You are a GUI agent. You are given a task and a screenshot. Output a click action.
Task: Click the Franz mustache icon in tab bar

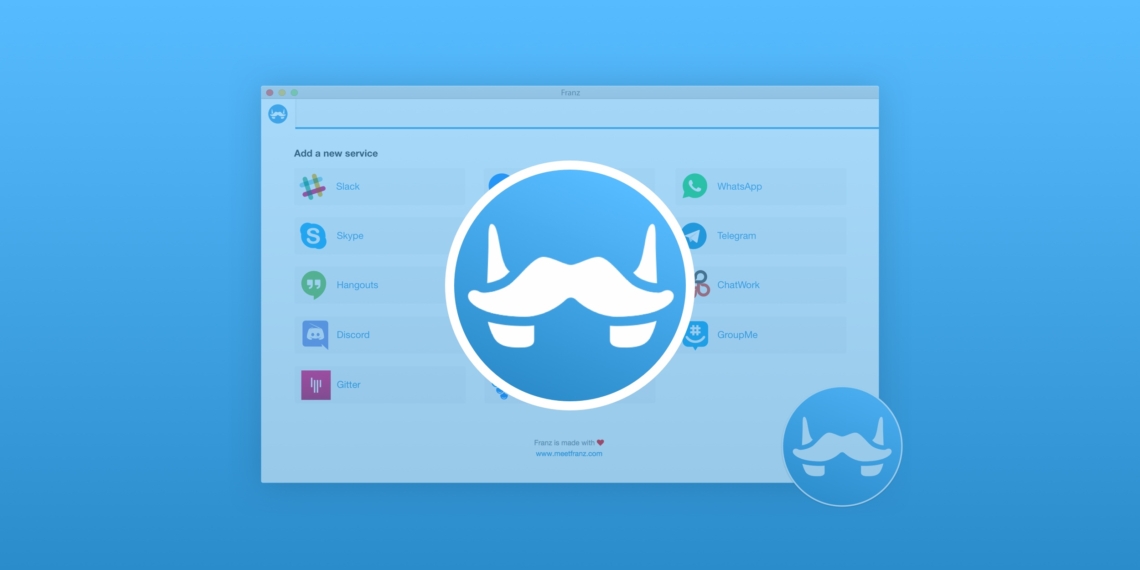[x=278, y=114]
